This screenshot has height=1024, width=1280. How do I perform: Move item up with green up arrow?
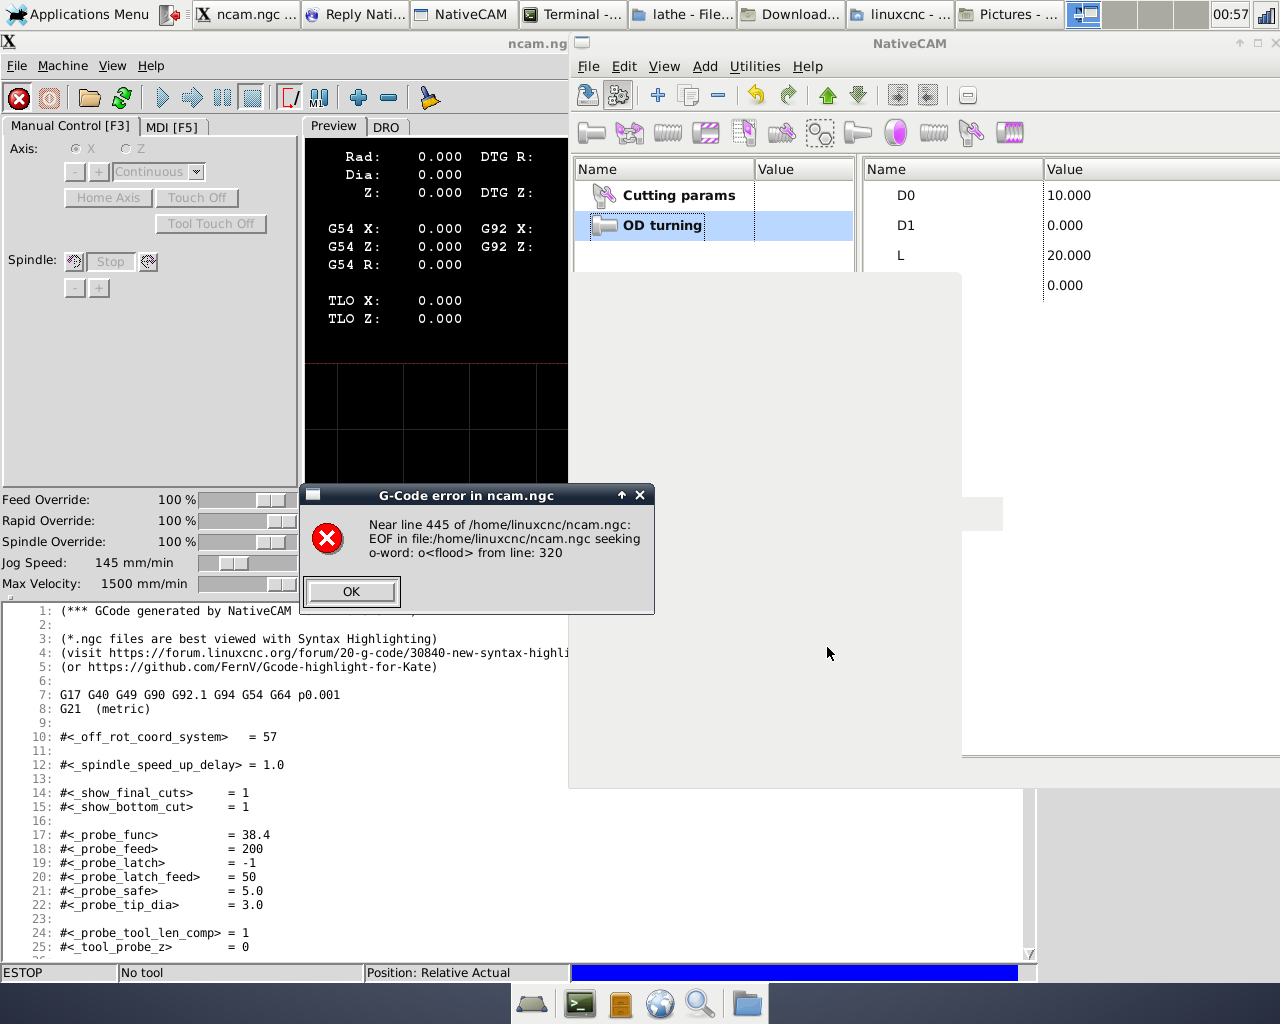tap(827, 95)
